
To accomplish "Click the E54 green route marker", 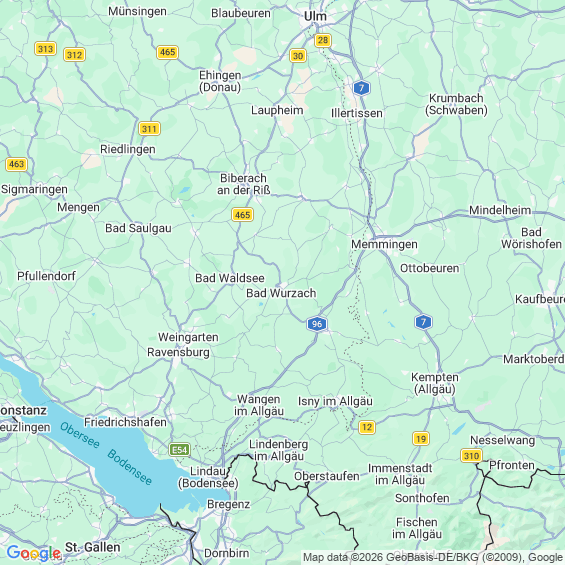I will pyautogui.click(x=179, y=450).
